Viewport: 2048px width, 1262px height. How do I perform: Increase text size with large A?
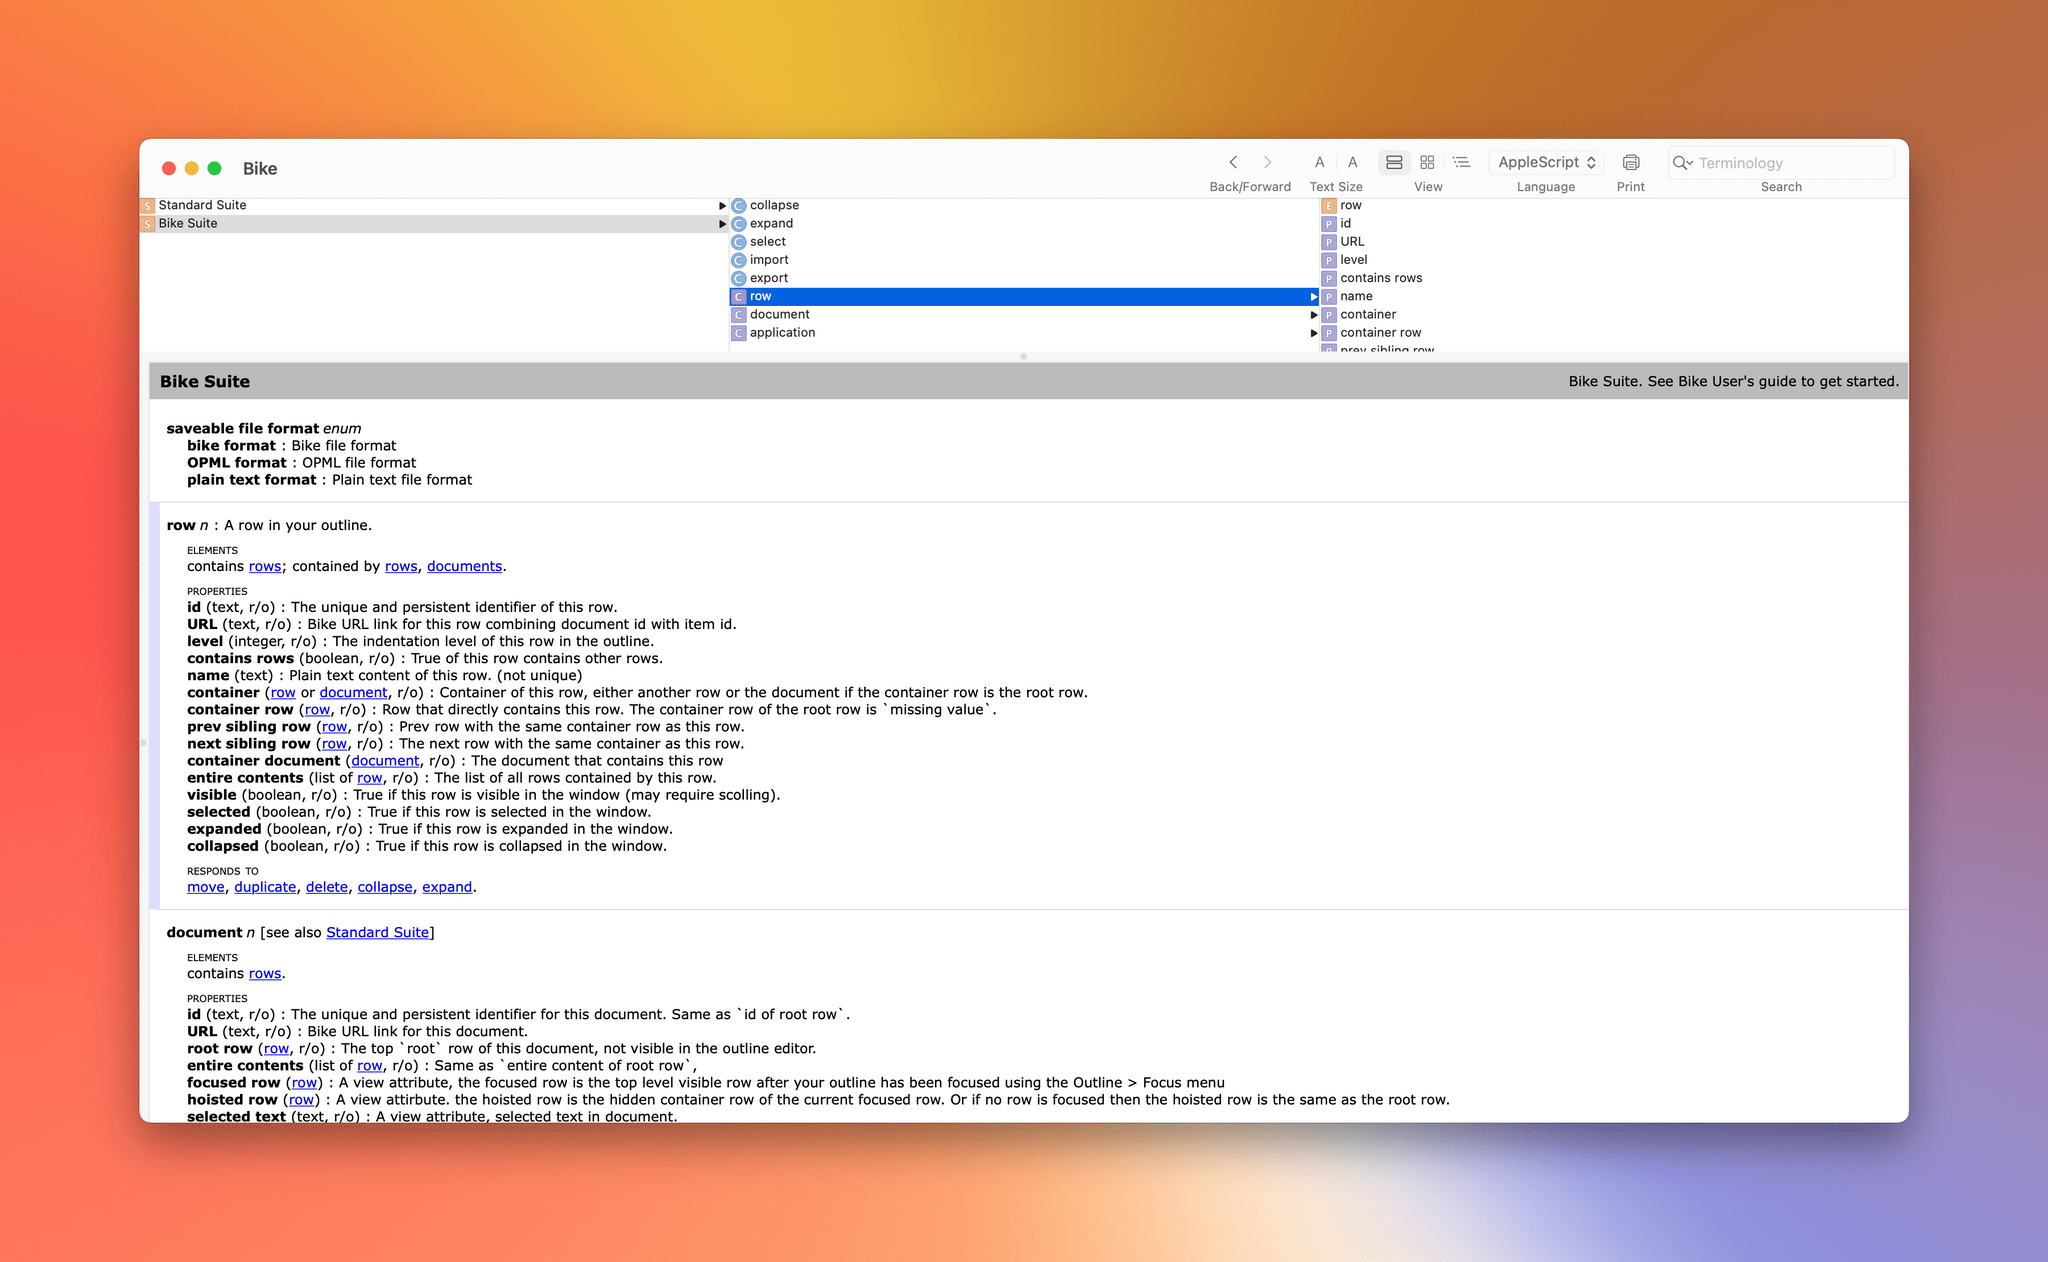1352,162
